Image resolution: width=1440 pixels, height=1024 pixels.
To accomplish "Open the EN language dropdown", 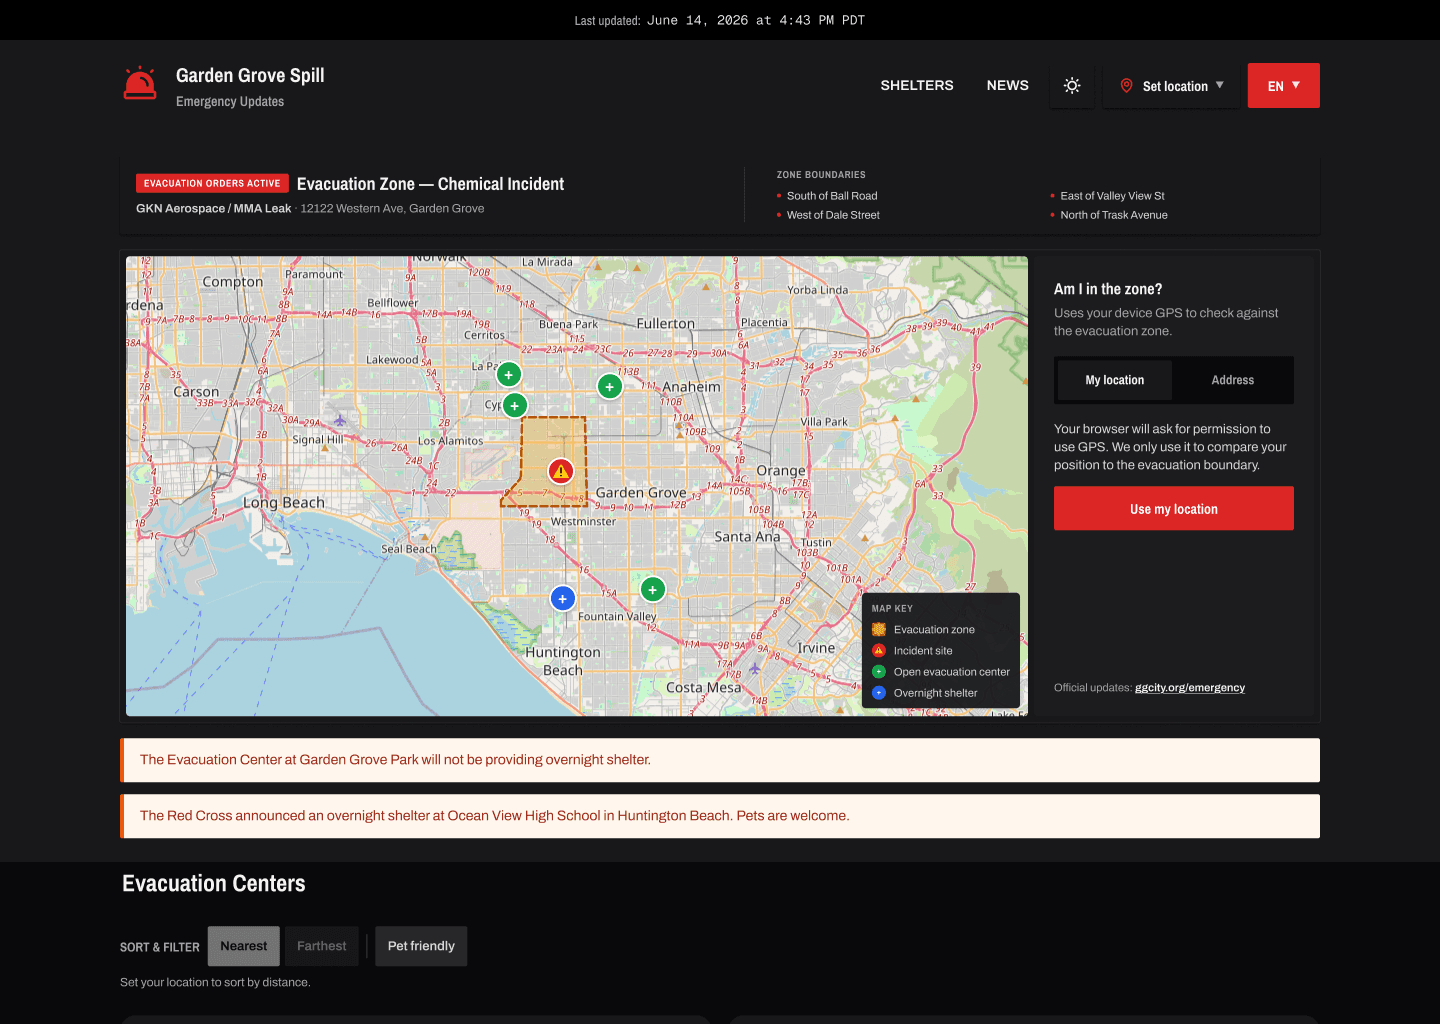I will coord(1284,86).
